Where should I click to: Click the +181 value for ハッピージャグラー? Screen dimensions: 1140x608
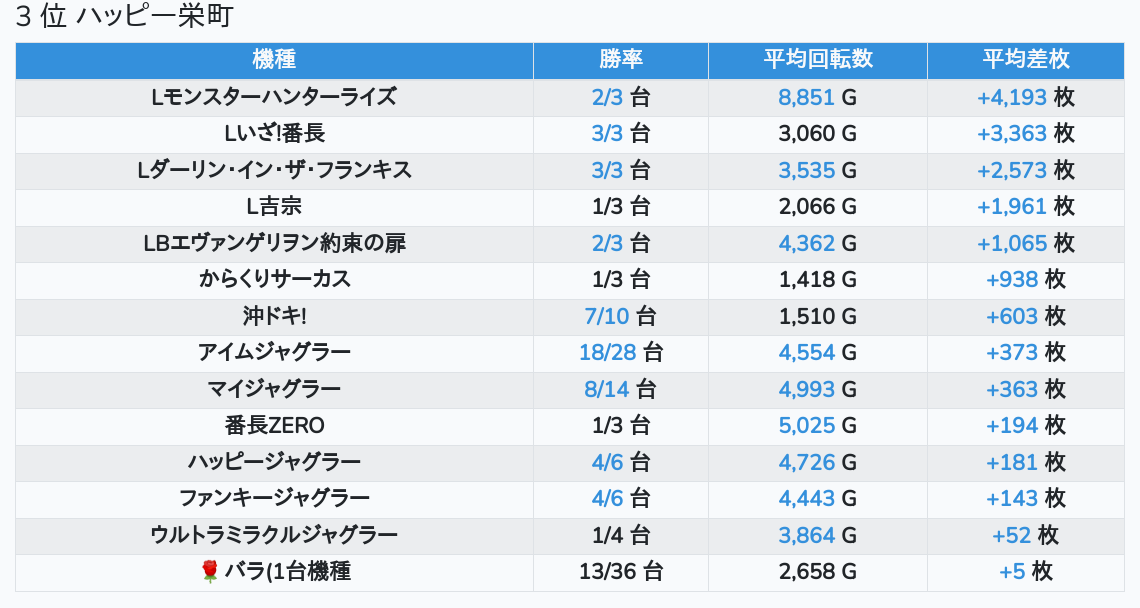[x=1011, y=463]
